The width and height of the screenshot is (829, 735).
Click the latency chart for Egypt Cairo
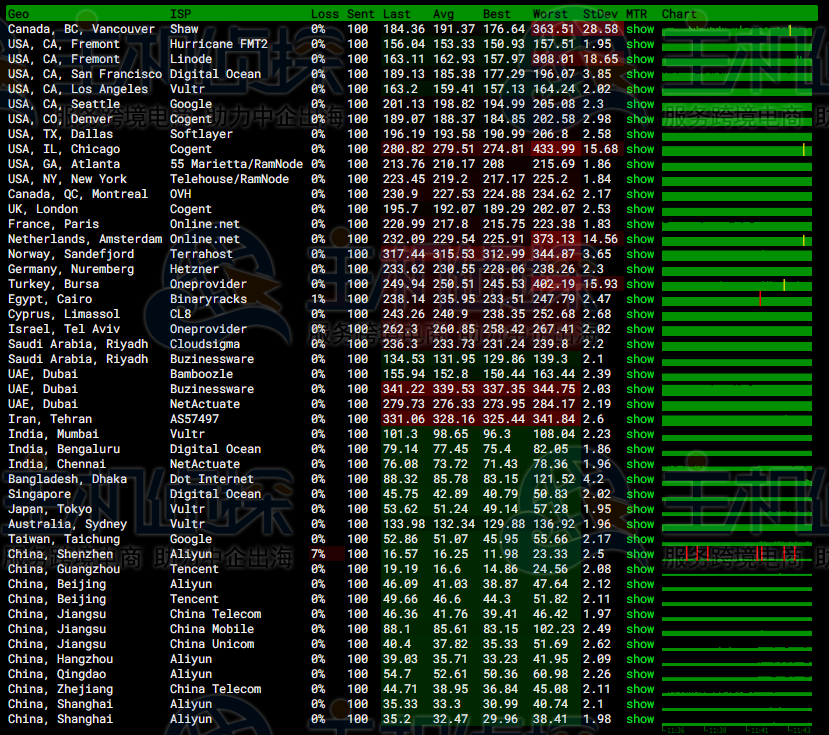coord(736,299)
